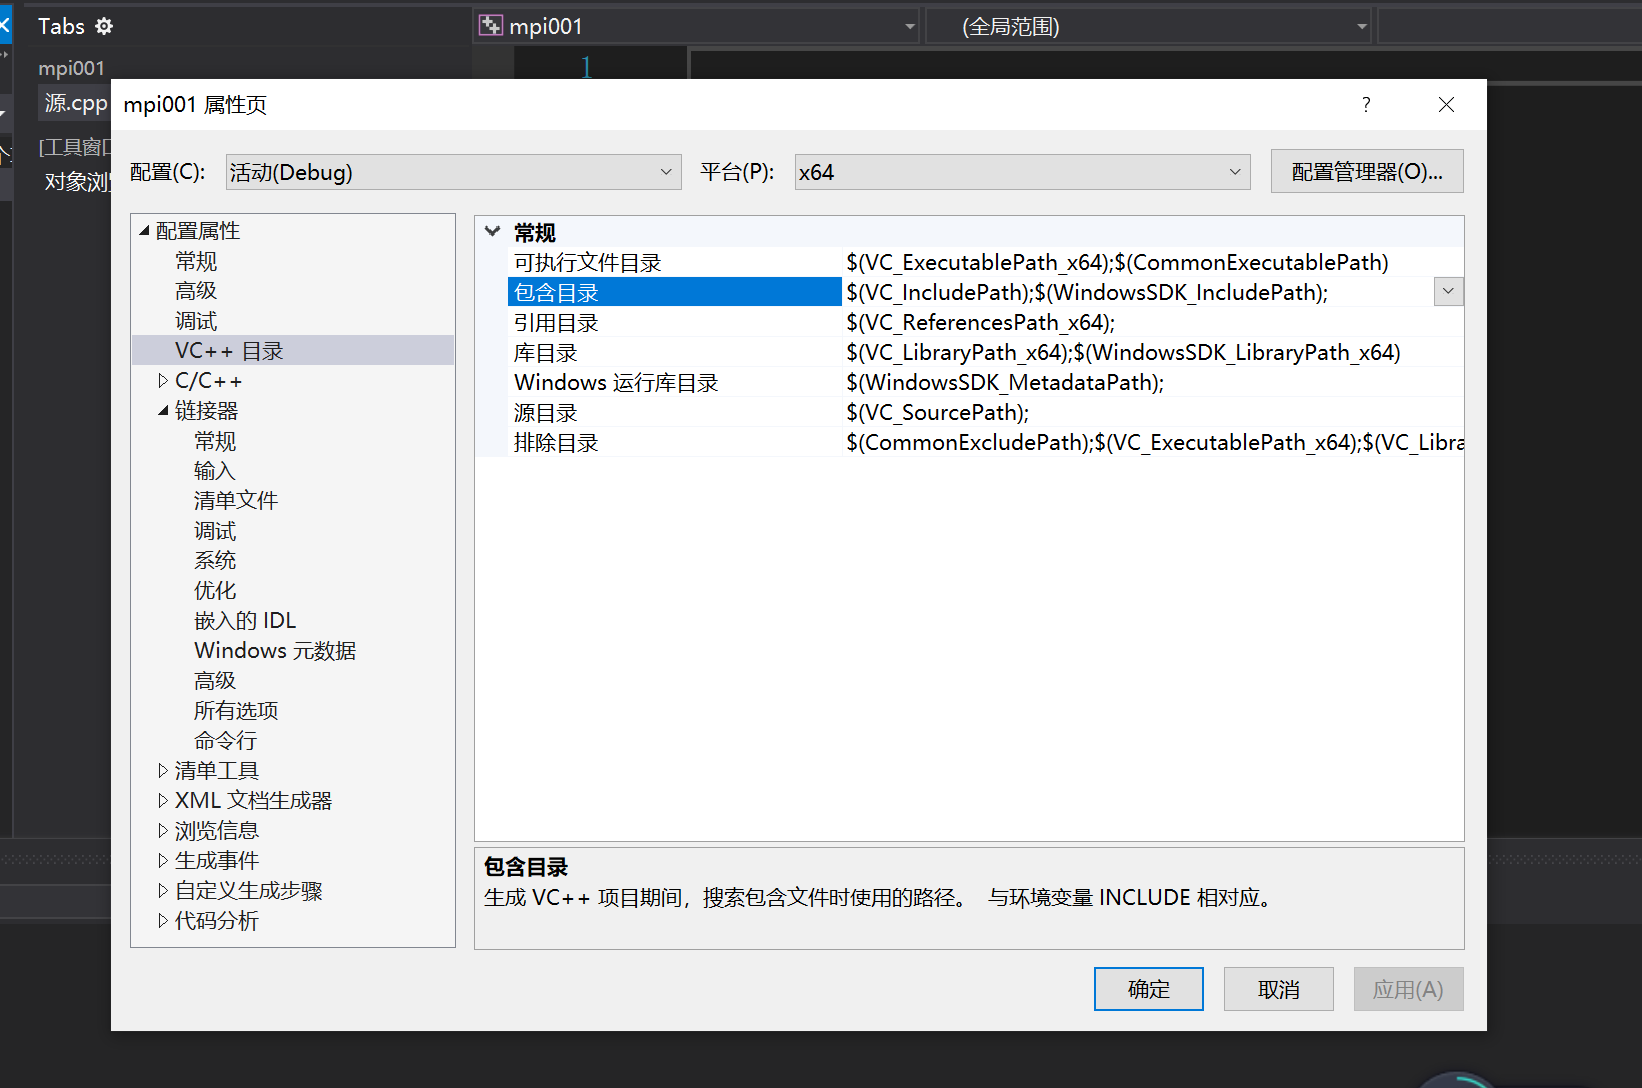Click the 确定 button
This screenshot has width=1642, height=1088.
[1148, 988]
